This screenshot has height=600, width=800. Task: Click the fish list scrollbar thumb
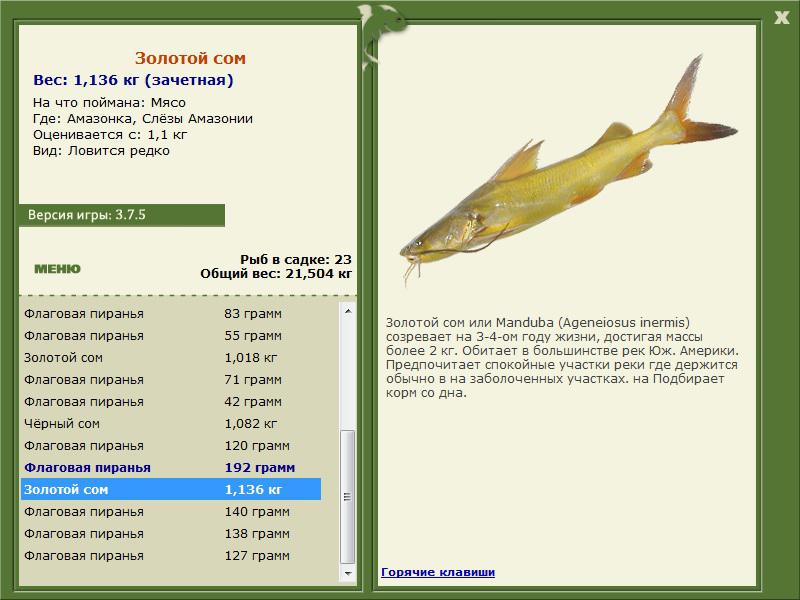coord(348,496)
